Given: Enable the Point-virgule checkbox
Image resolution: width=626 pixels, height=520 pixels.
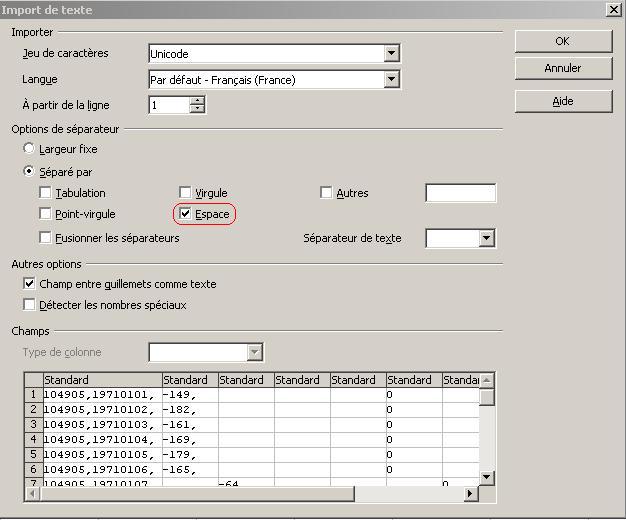Looking at the screenshot, I should pyautogui.click(x=46, y=214).
